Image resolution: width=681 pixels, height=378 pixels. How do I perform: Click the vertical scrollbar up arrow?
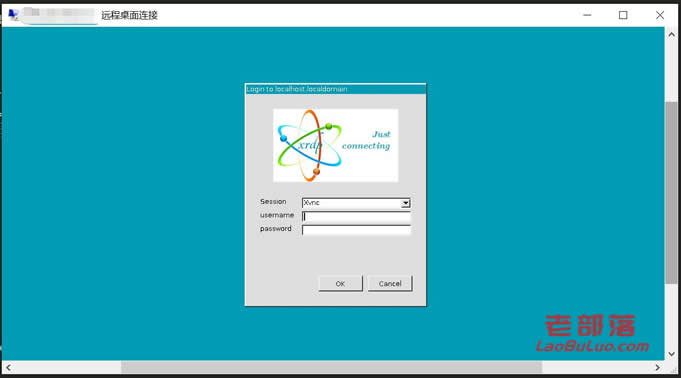671,34
